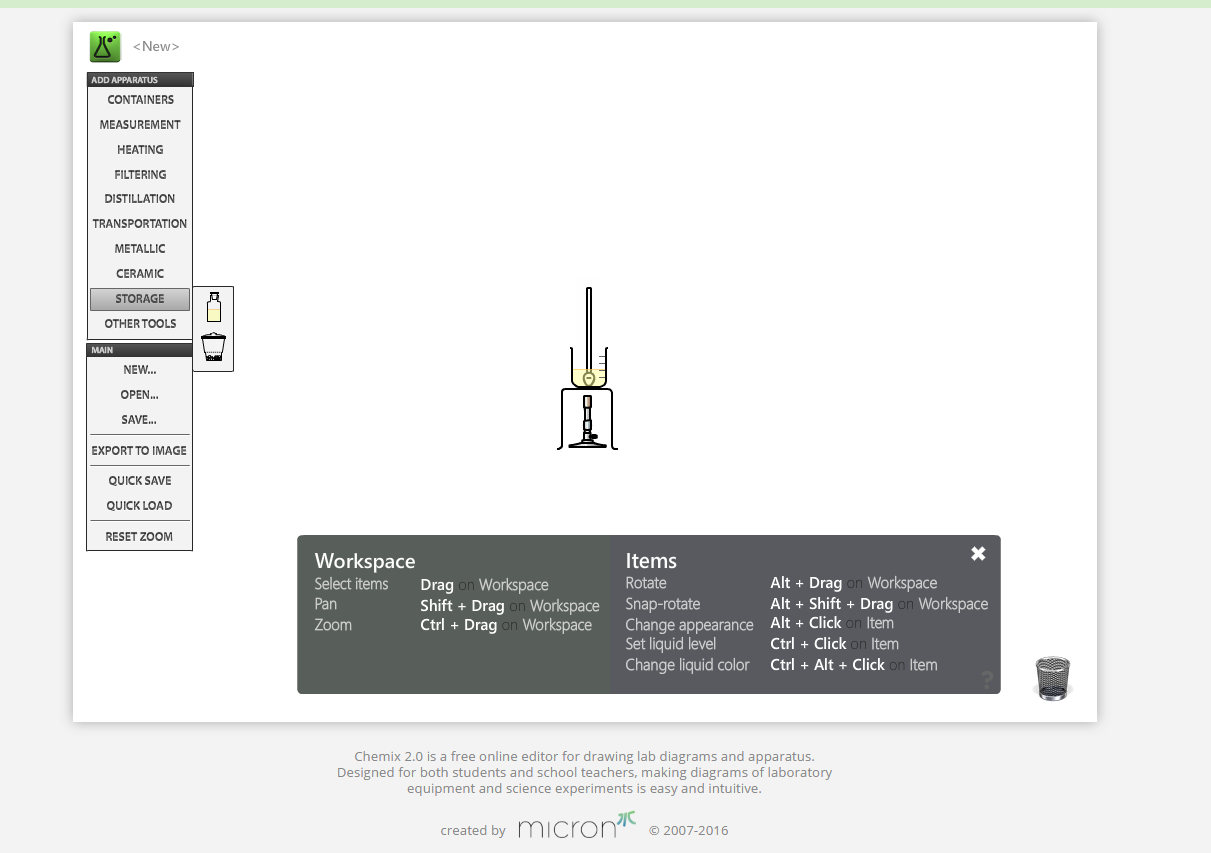Screen dimensions: 1211x853
Task: Click the Workspace heading in help panel
Action: pyautogui.click(x=365, y=561)
